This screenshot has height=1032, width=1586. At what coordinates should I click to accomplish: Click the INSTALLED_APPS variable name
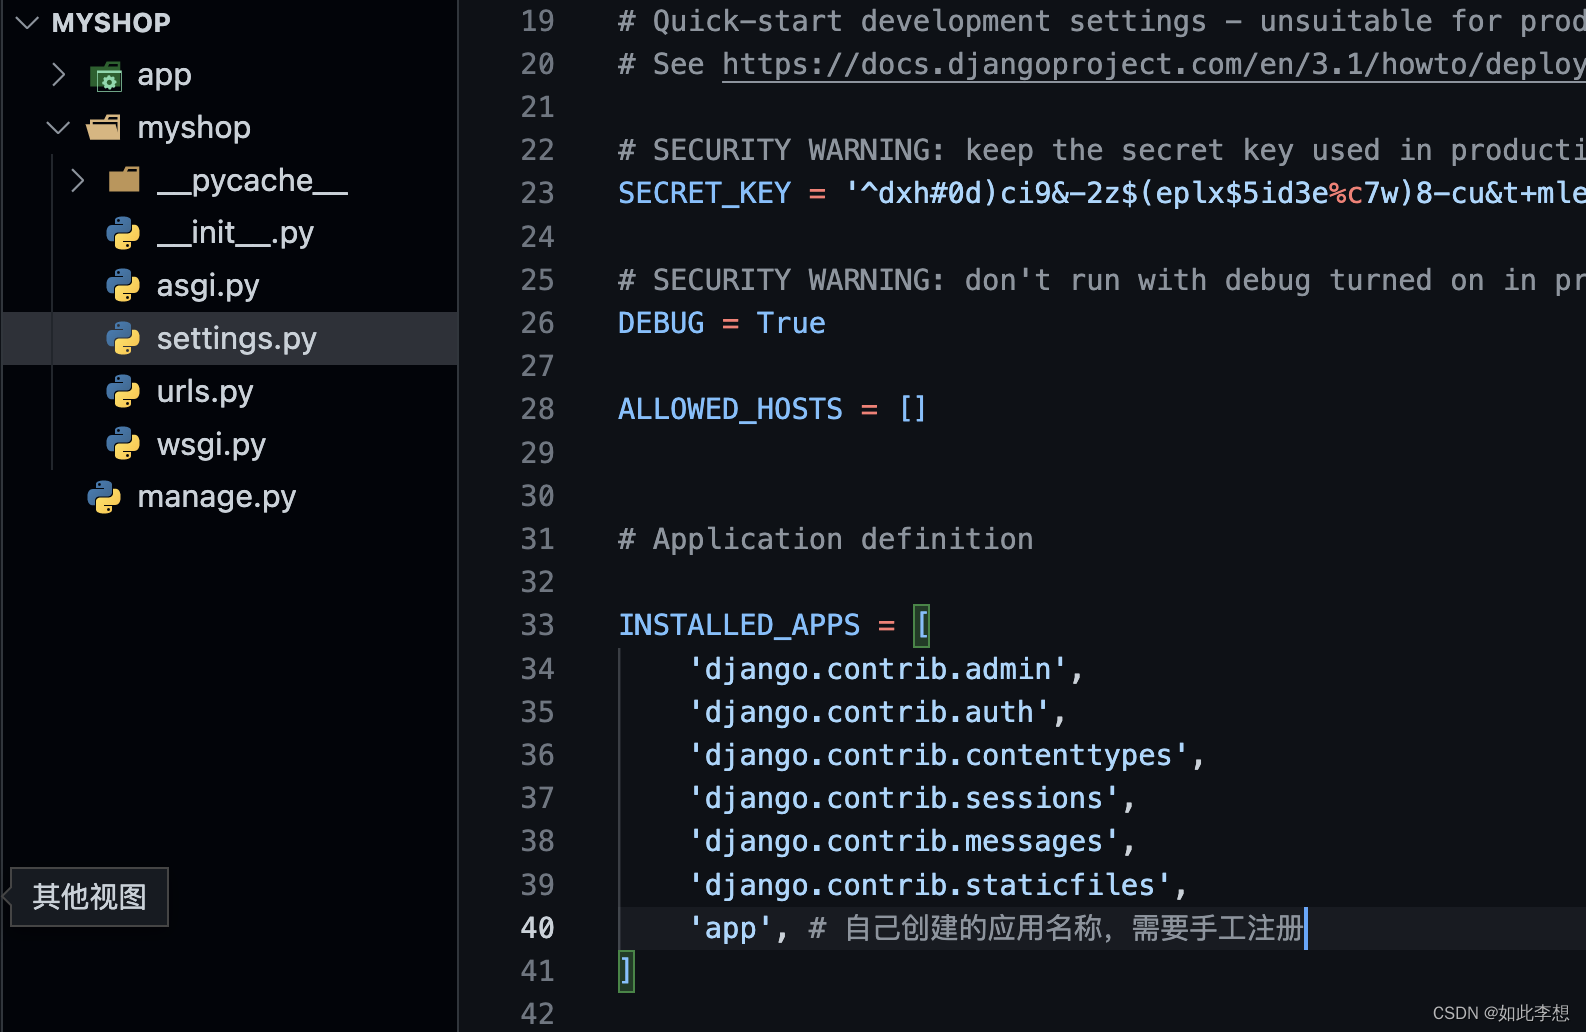(739, 625)
